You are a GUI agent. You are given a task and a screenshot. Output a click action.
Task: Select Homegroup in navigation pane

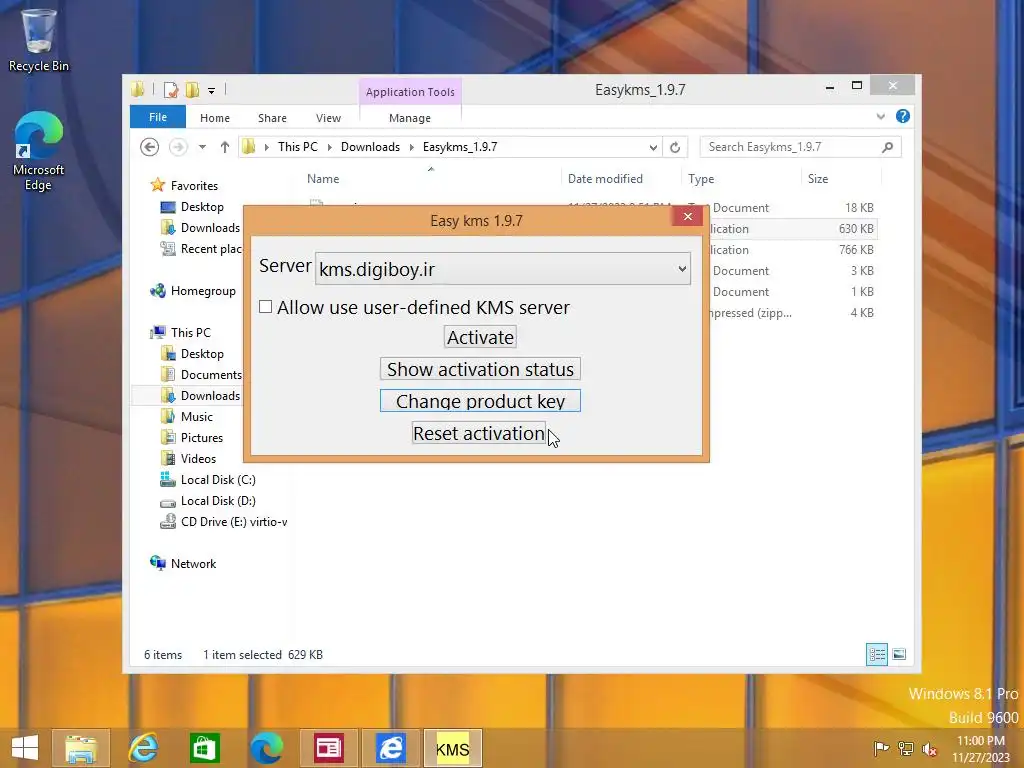coord(202,291)
